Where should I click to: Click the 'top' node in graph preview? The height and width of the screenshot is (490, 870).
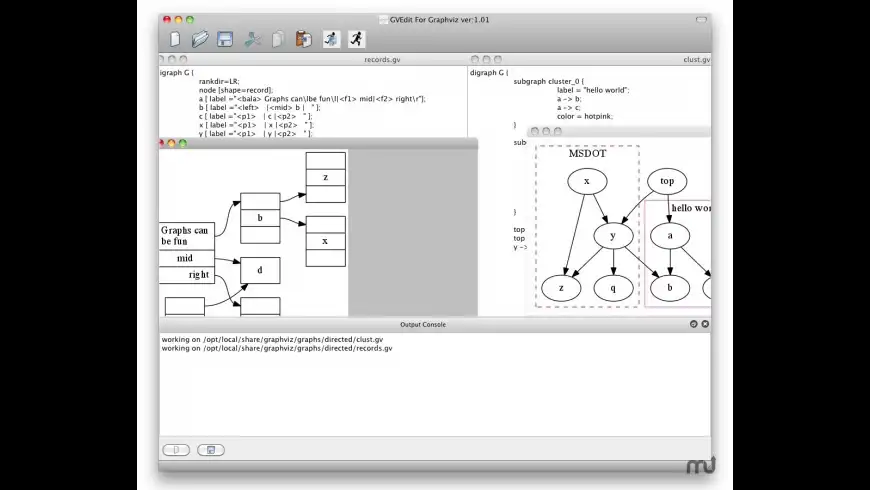point(667,181)
